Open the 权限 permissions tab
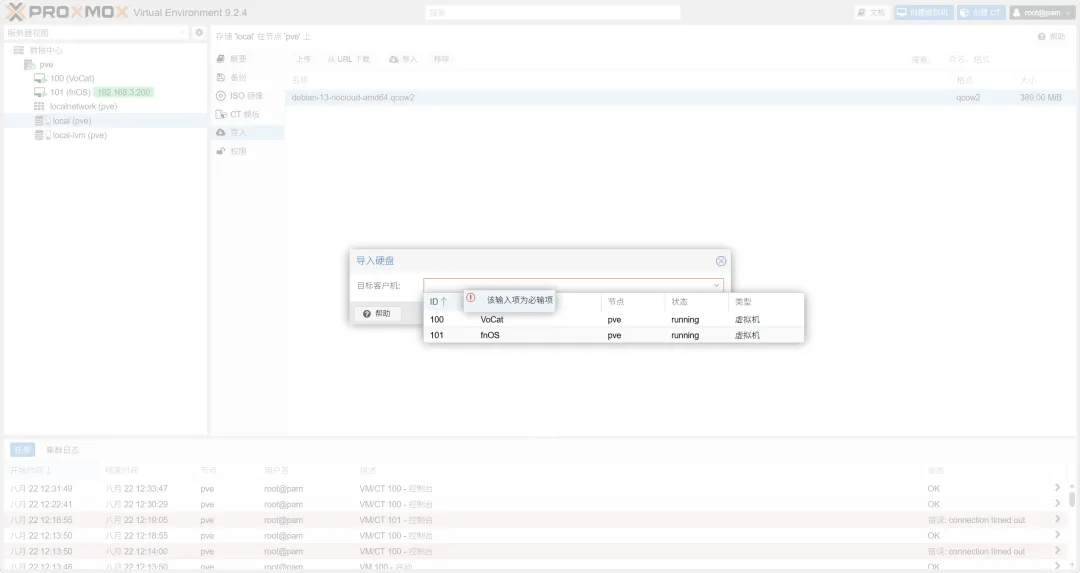 click(248, 152)
